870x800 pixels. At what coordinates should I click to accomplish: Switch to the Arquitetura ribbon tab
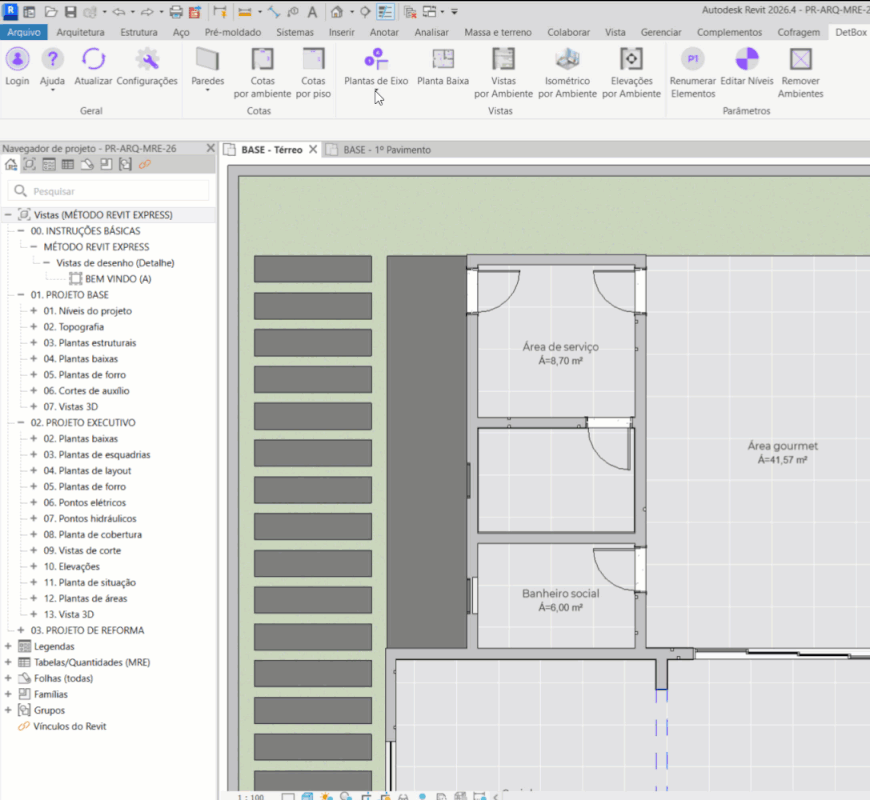[x=80, y=32]
